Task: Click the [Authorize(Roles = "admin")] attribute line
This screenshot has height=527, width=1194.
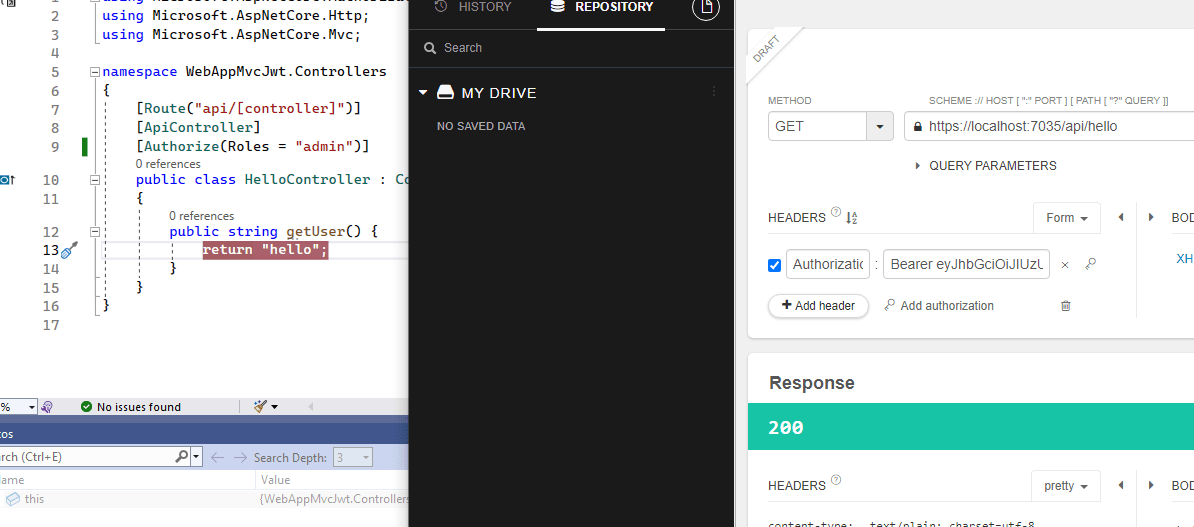Action: pos(252,145)
